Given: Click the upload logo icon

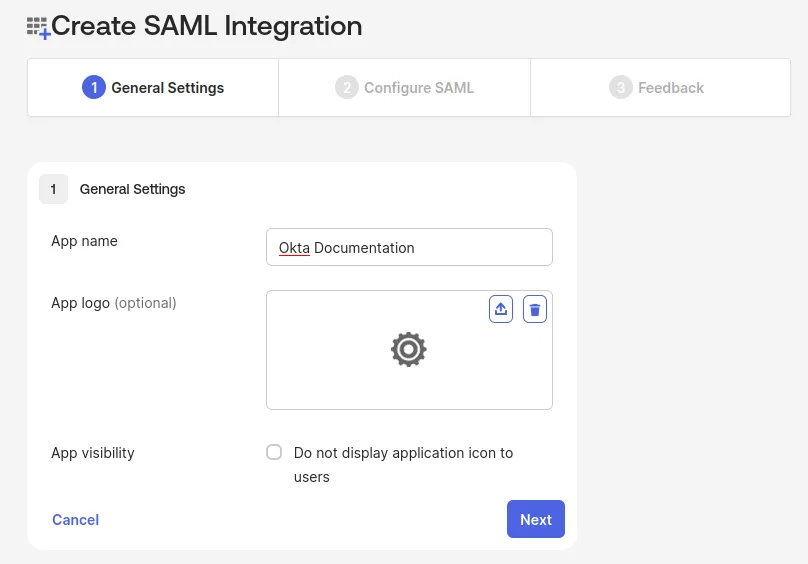Looking at the screenshot, I should (x=500, y=309).
